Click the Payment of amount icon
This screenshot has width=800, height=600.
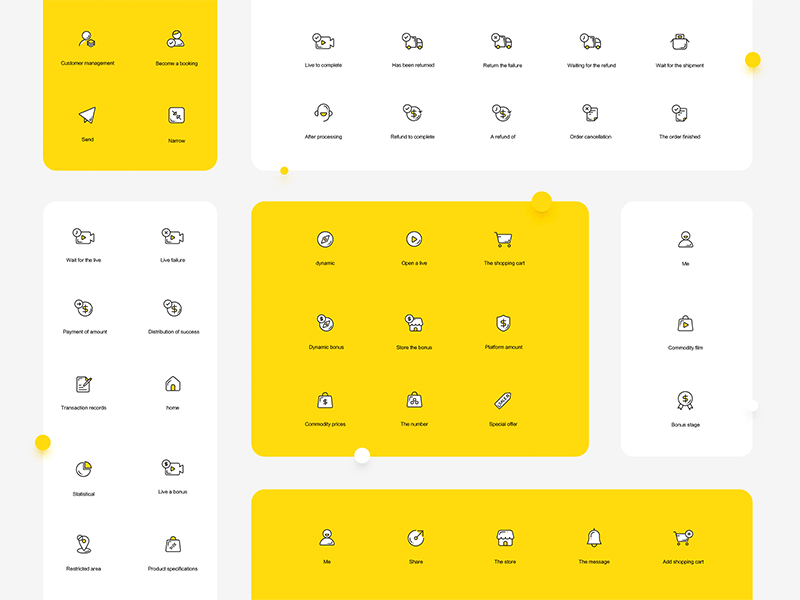coord(83,305)
